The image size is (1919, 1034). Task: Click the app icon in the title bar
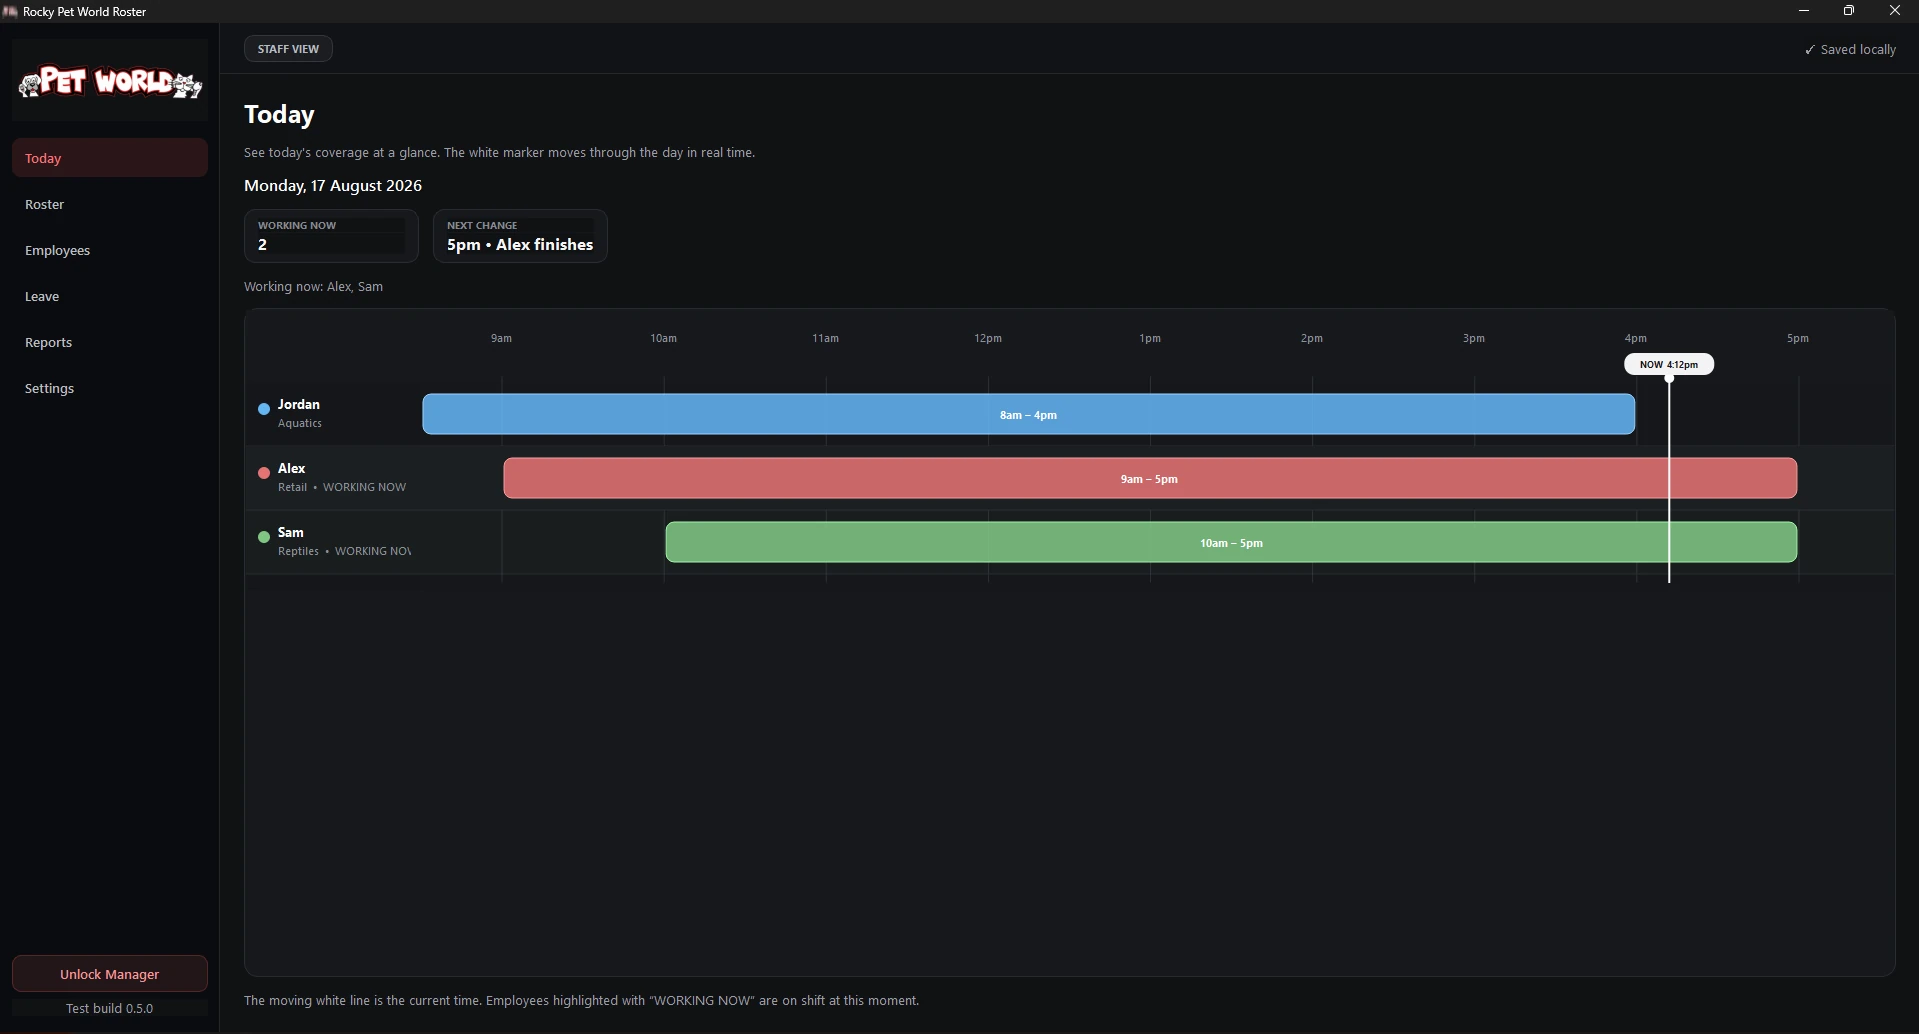11,11
